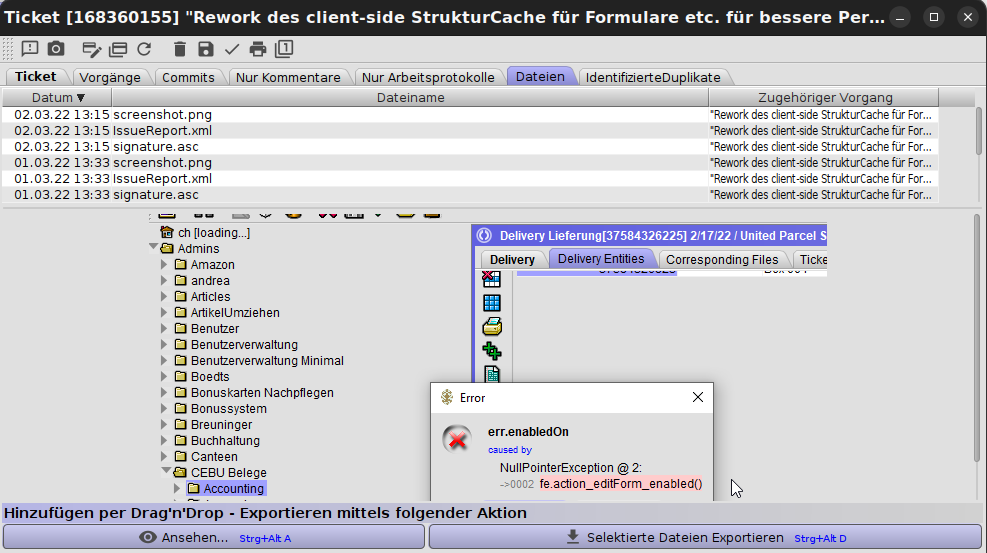This screenshot has height=553, width=987.
Task: Click the checkmark toolbar icon
Action: (232, 49)
